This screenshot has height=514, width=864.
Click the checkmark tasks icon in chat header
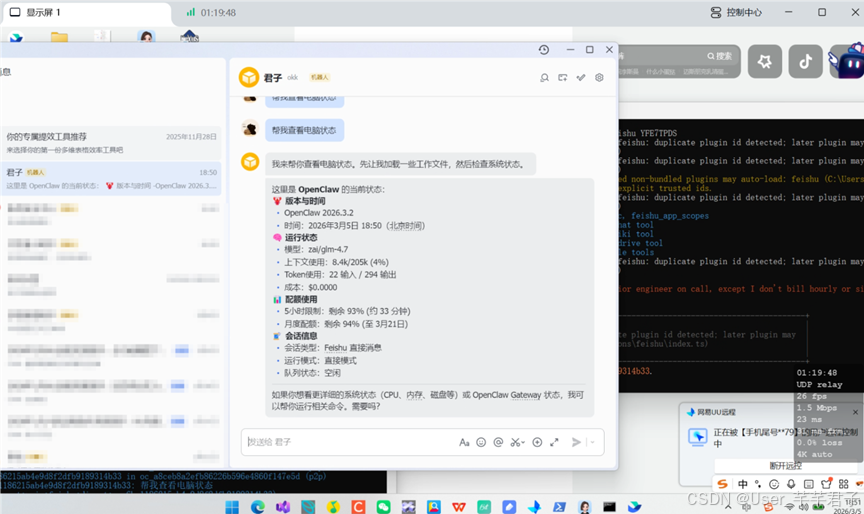[581, 78]
